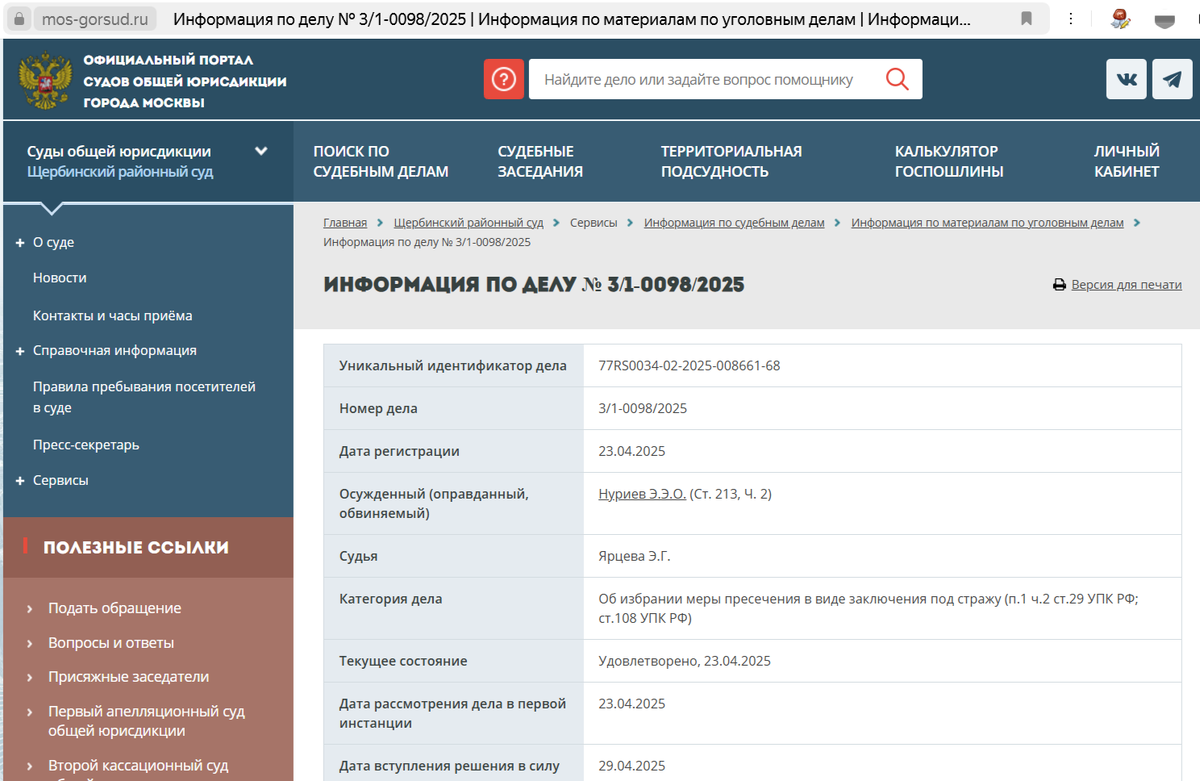The image size is (1200, 781).
Task: Click the search magnifier icon
Action: (898, 78)
